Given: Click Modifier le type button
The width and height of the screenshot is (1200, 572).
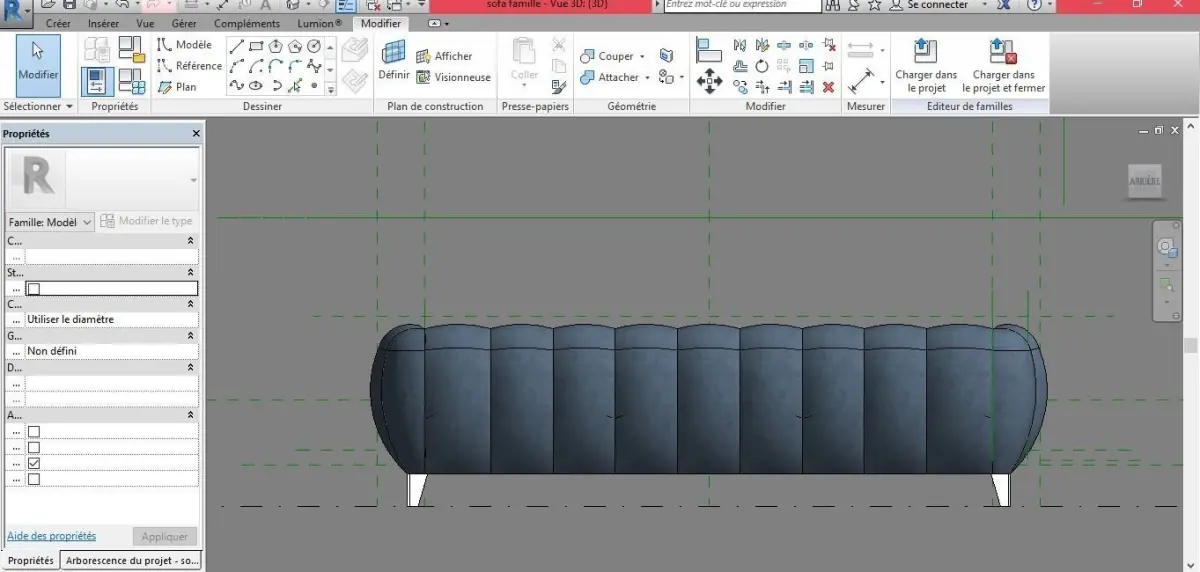Looking at the screenshot, I should click(147, 221).
